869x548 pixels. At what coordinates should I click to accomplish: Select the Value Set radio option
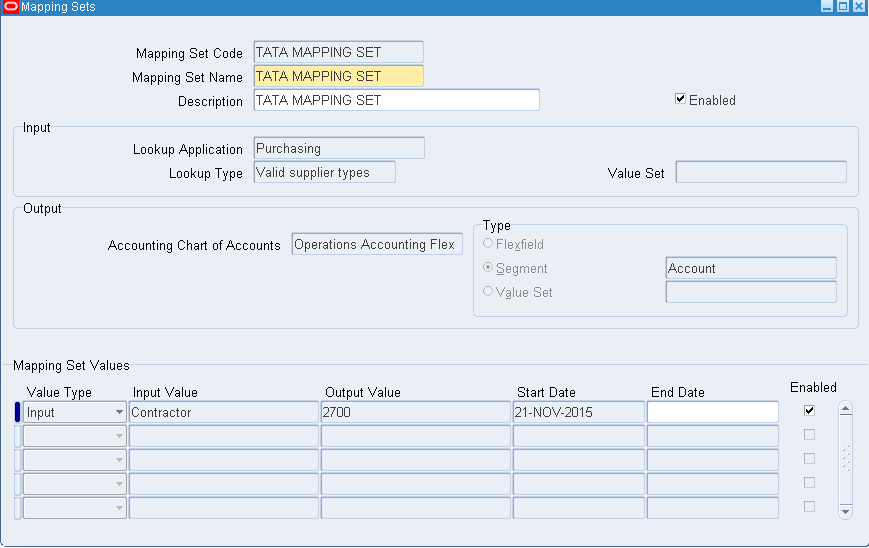point(488,292)
